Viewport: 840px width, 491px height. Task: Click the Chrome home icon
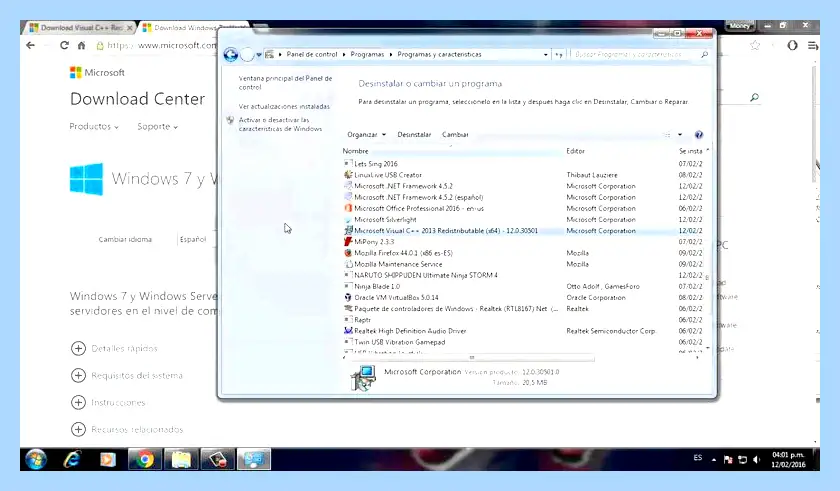point(81,46)
